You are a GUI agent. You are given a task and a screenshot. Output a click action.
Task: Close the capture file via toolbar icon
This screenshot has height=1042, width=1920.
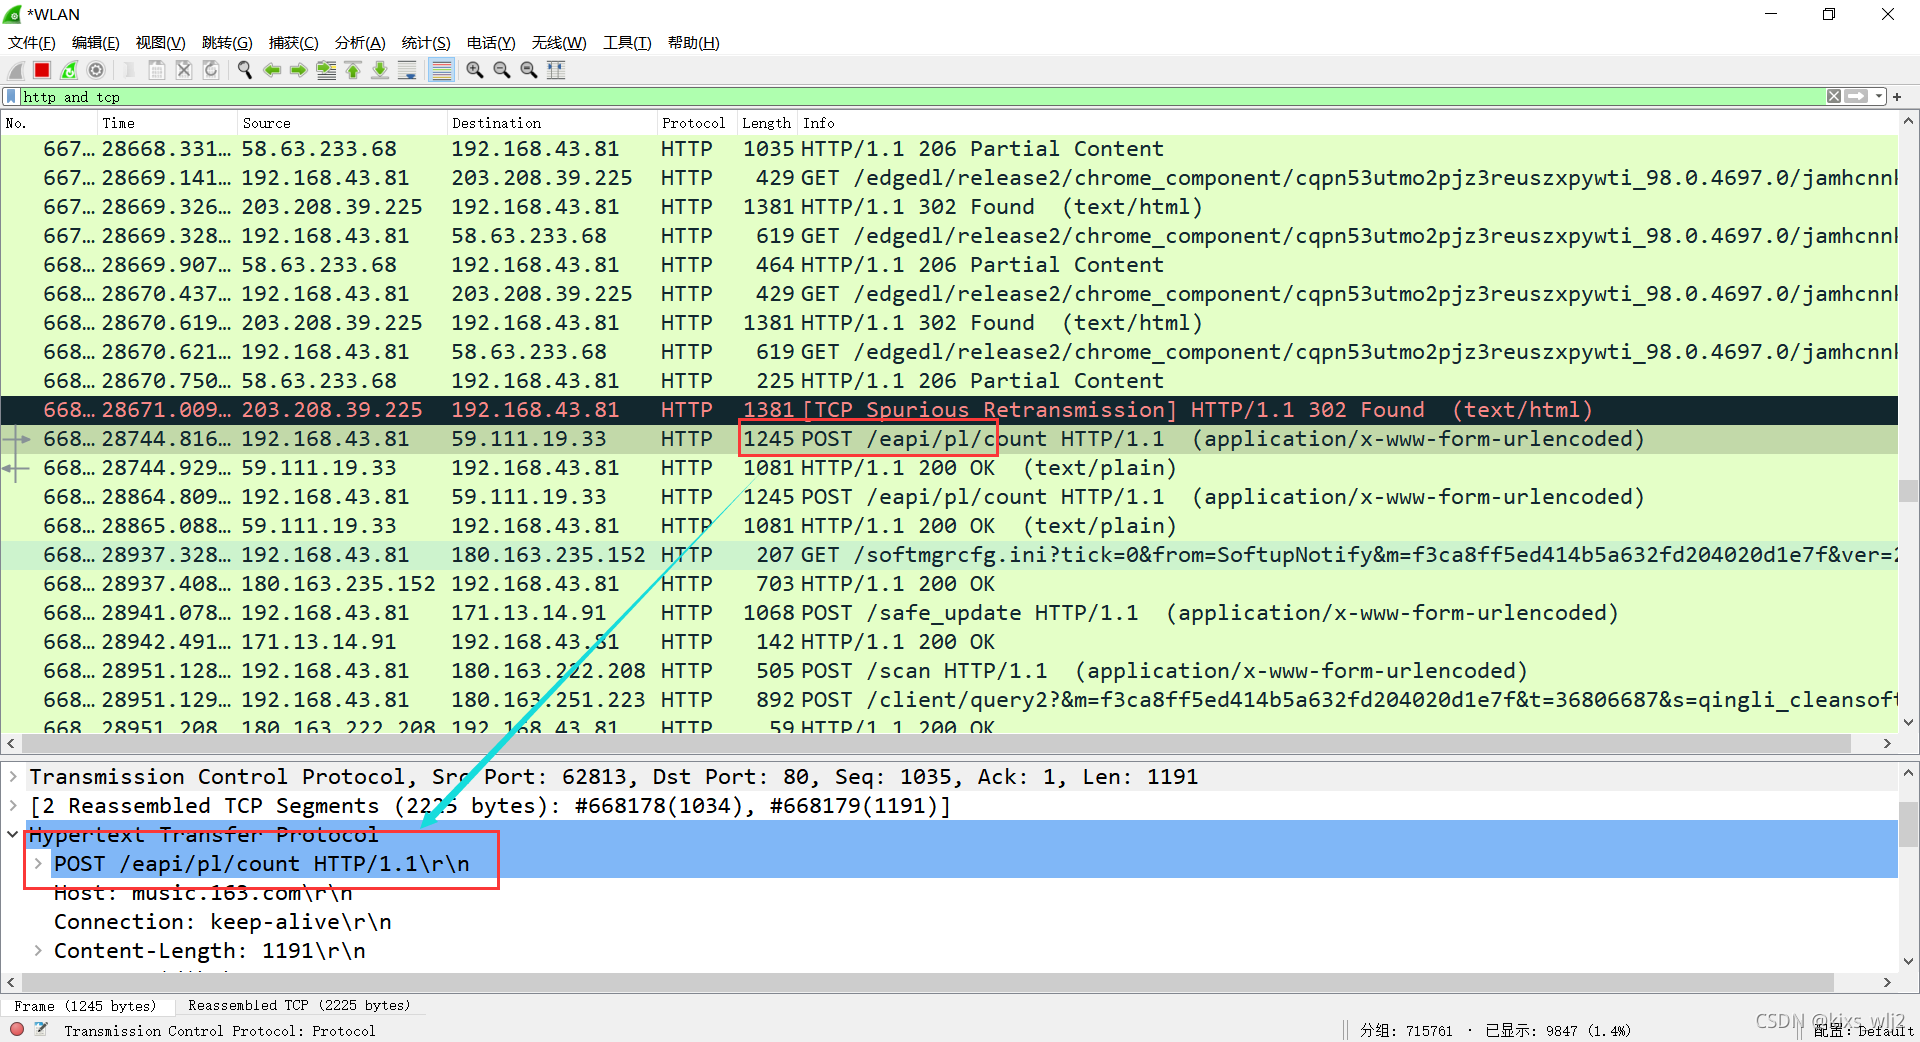pyautogui.click(x=184, y=70)
